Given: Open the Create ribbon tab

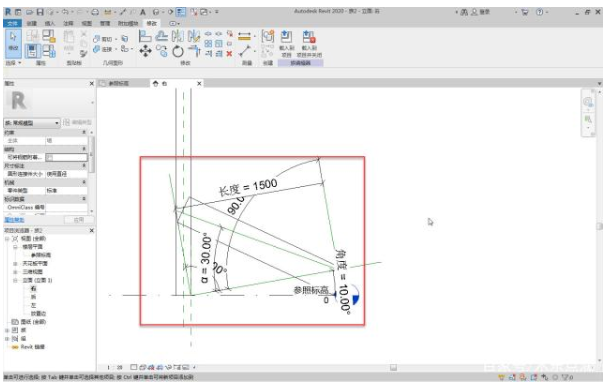Looking at the screenshot, I should pyautogui.click(x=31, y=23).
